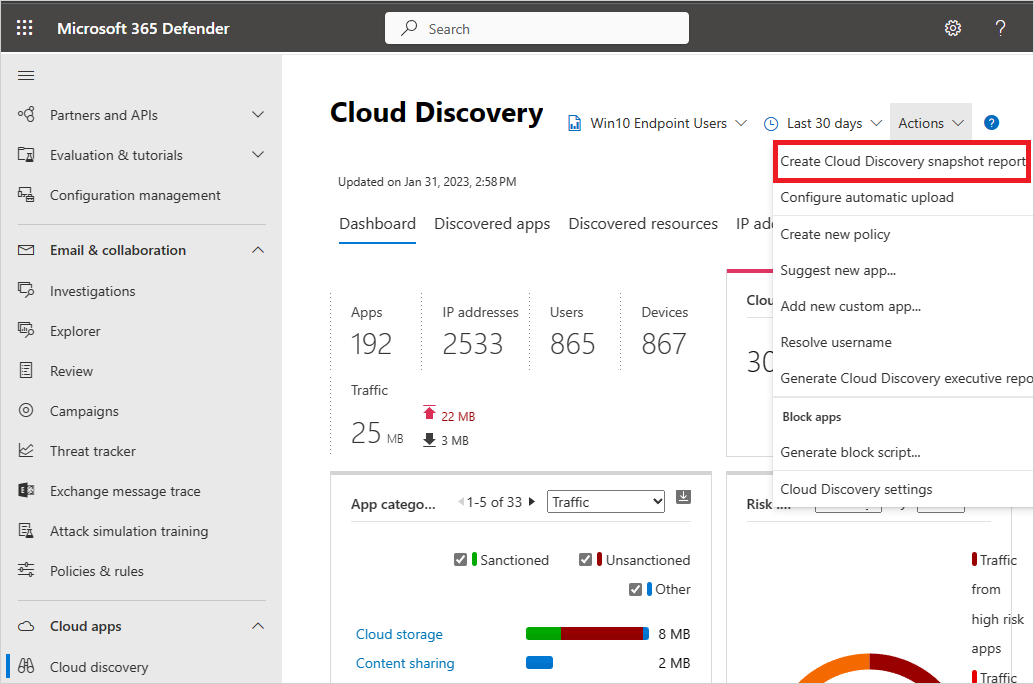Toggle the Other apps checkbox
This screenshot has height=684, width=1034.
(x=635, y=589)
